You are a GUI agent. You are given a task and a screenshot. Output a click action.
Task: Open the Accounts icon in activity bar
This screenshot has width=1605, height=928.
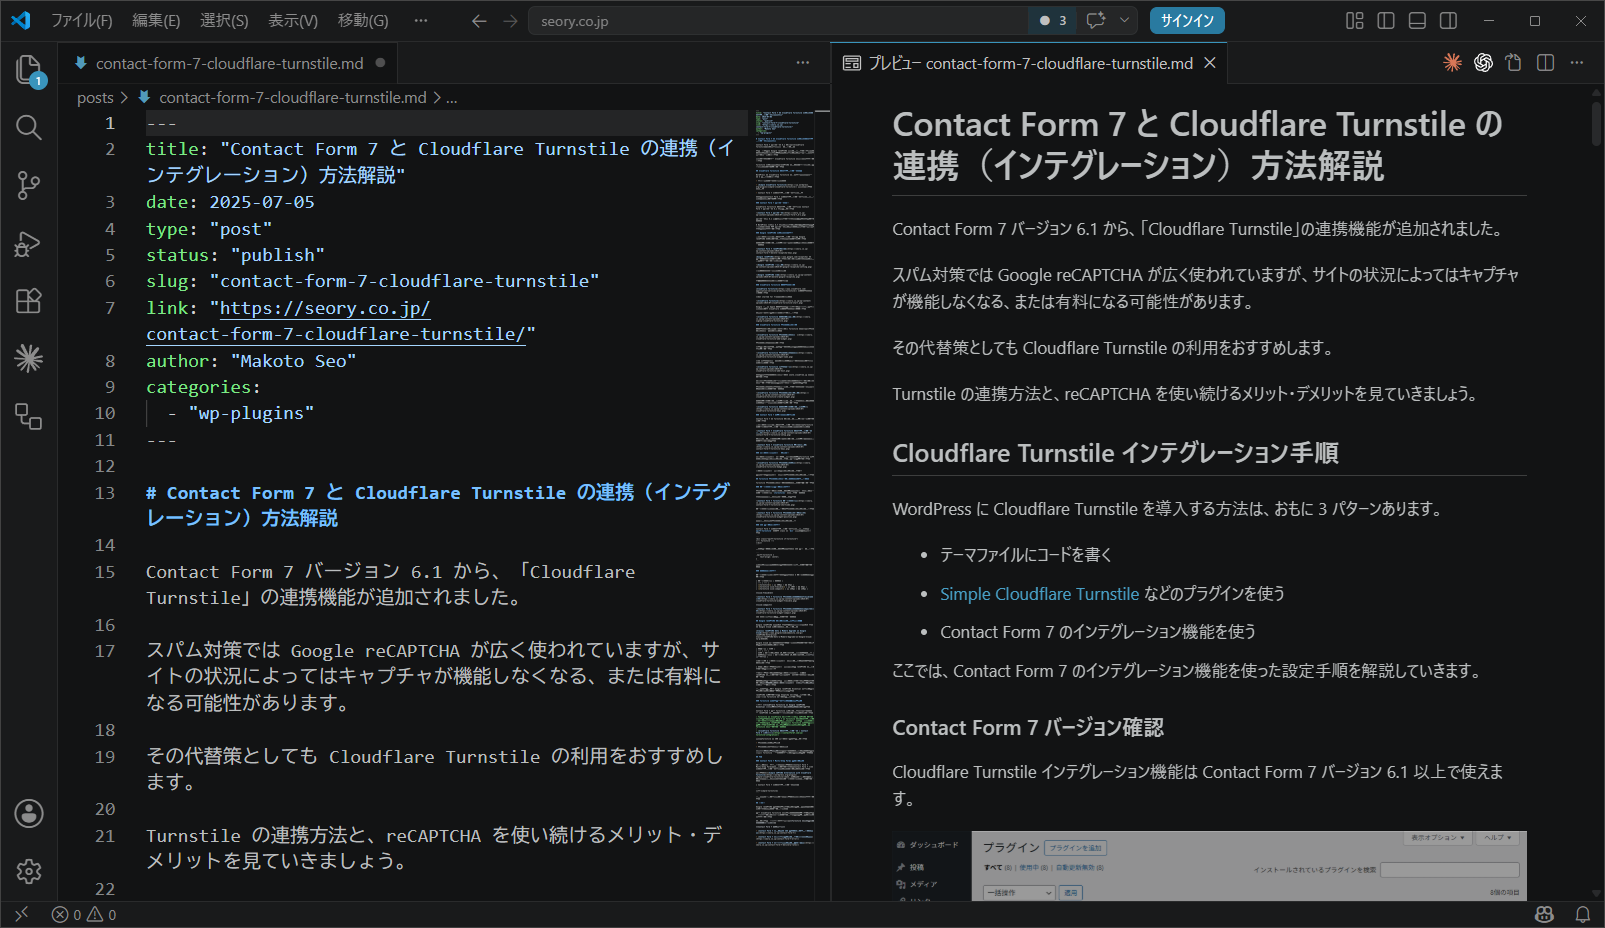click(29, 813)
